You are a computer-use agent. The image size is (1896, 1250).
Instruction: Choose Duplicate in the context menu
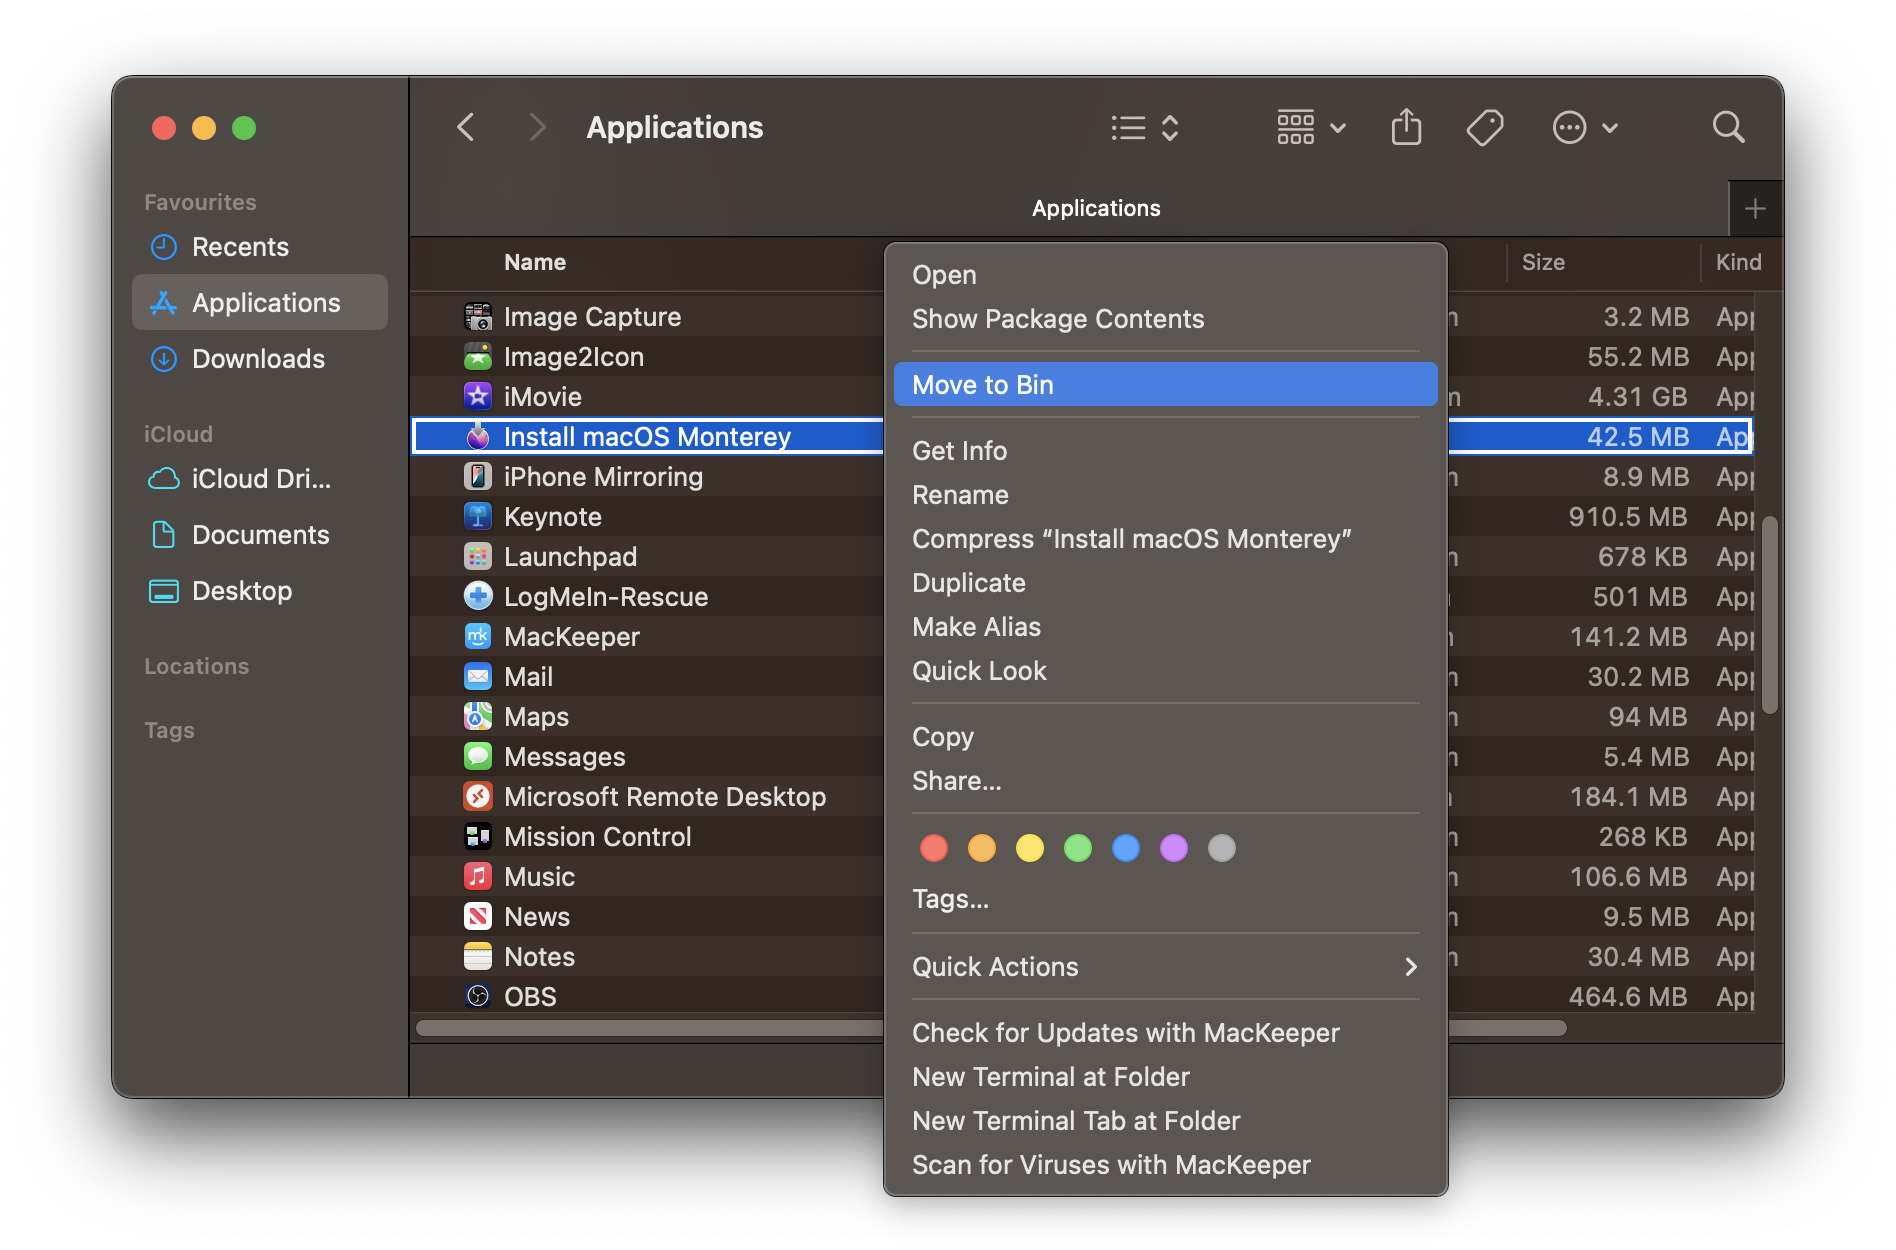1166,583
